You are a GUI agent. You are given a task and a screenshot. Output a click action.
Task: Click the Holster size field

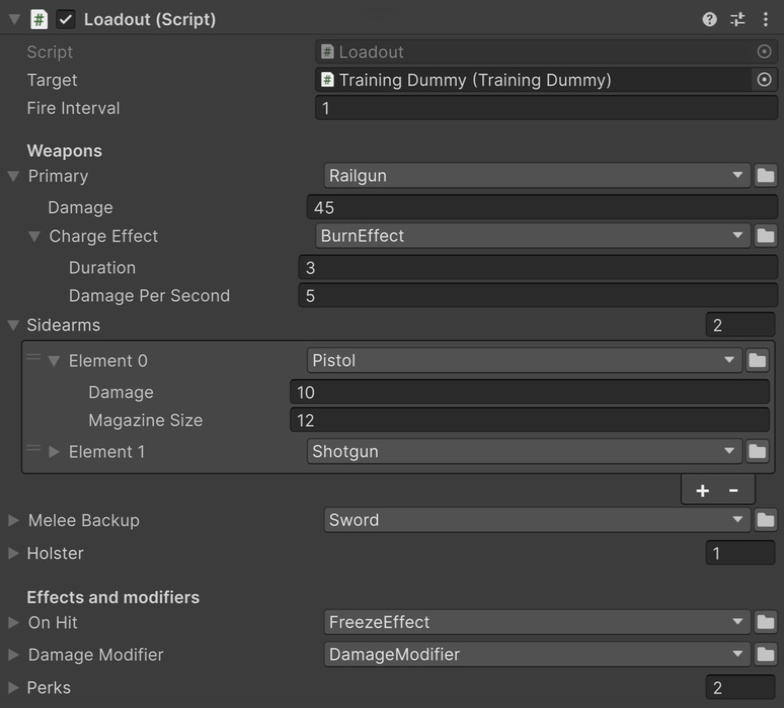point(740,553)
